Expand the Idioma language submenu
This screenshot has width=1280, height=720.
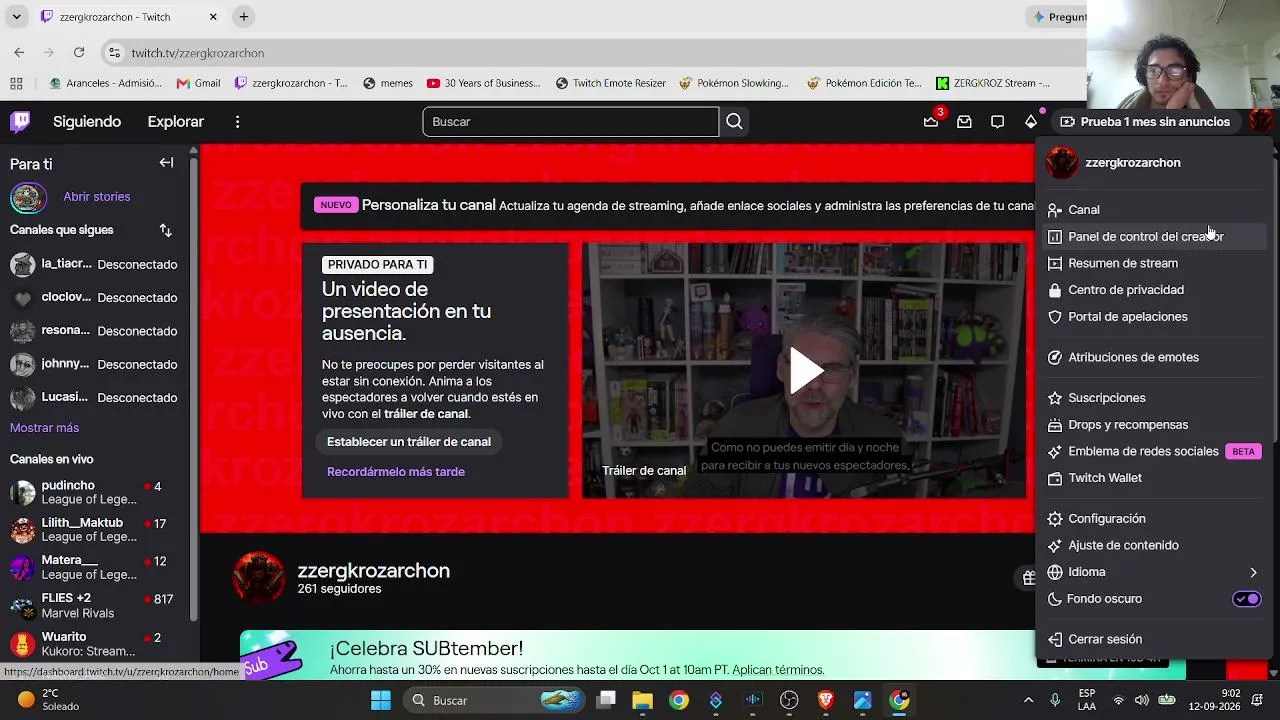coord(1154,572)
